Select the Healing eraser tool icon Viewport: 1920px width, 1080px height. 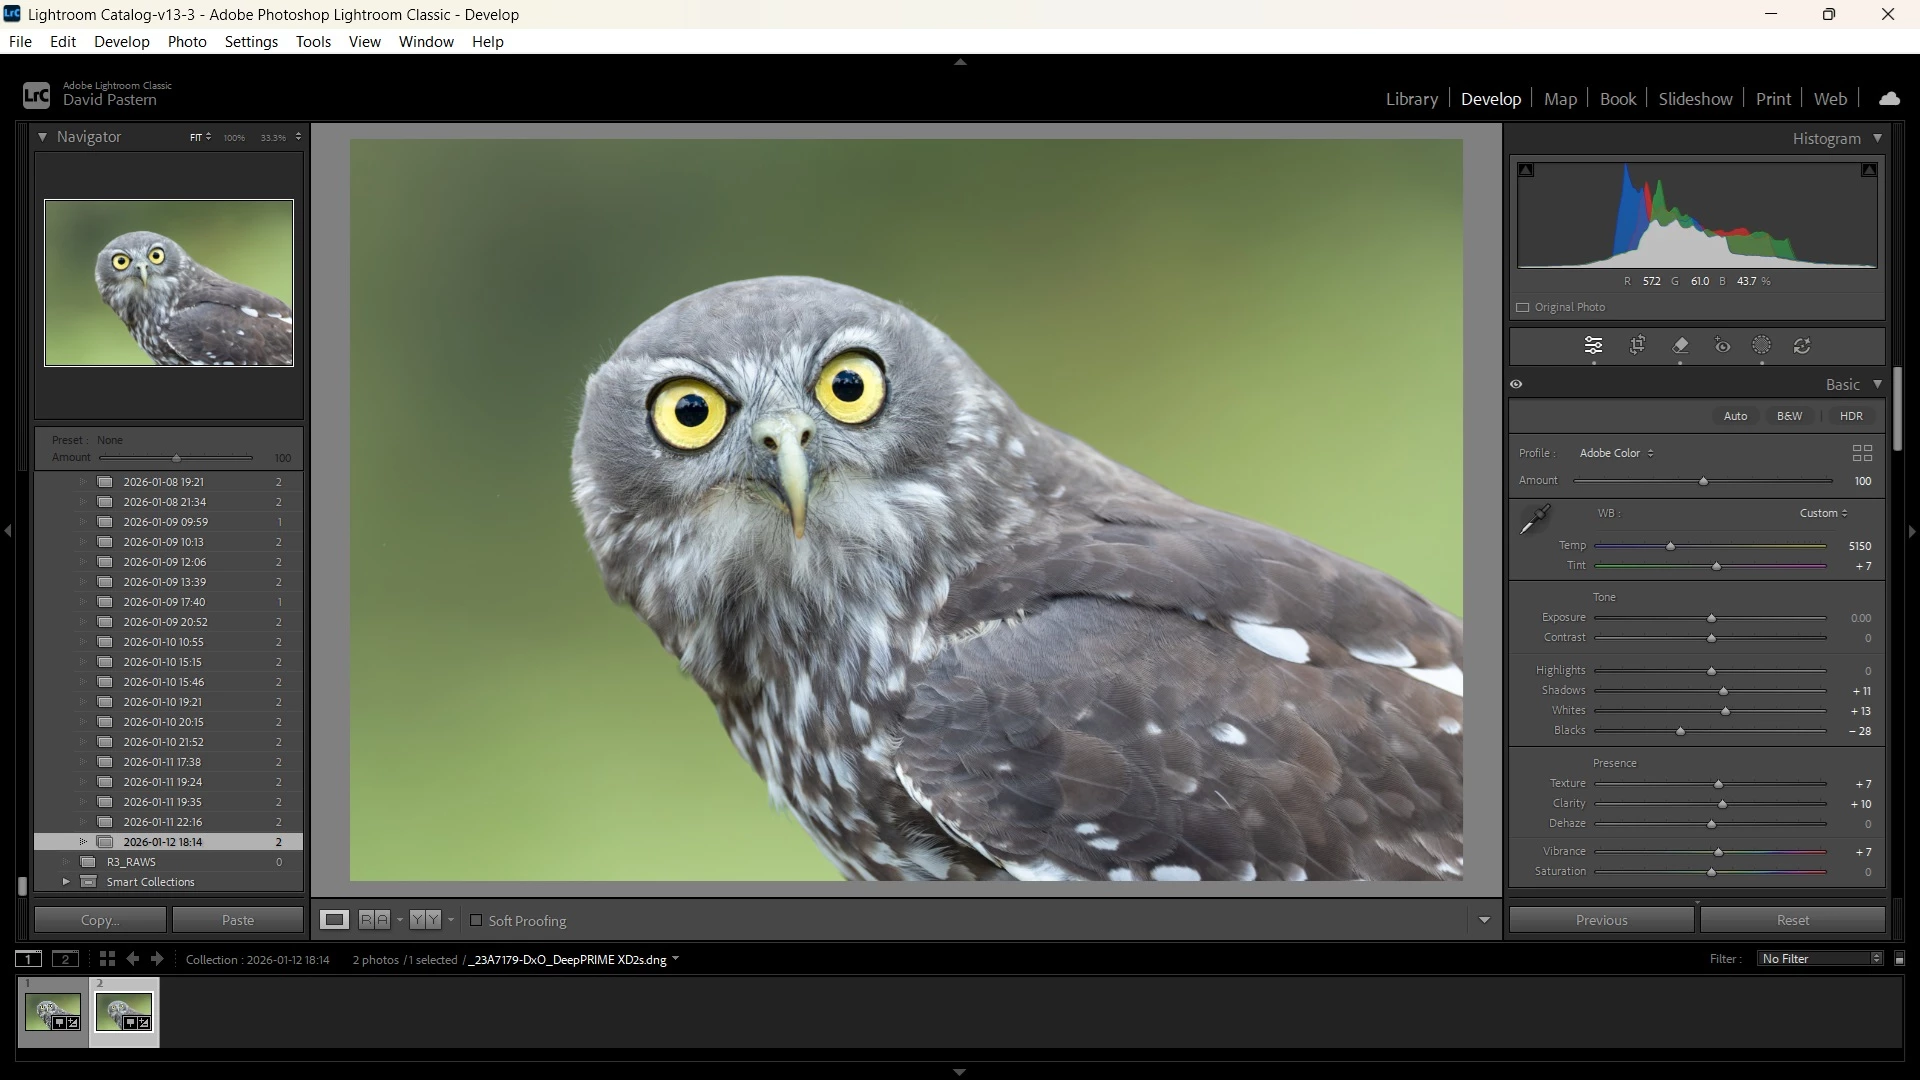[x=1680, y=346]
